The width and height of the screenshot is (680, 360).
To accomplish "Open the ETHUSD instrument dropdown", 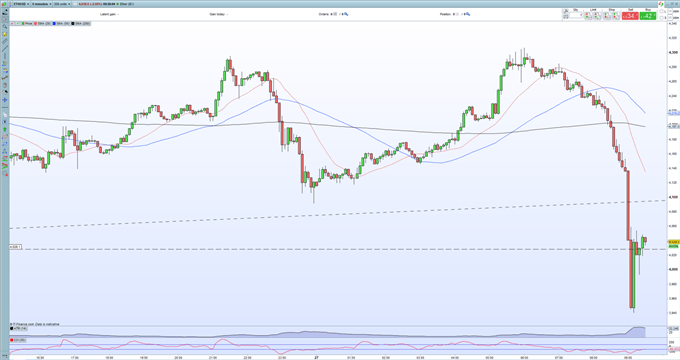I will coord(21,4).
